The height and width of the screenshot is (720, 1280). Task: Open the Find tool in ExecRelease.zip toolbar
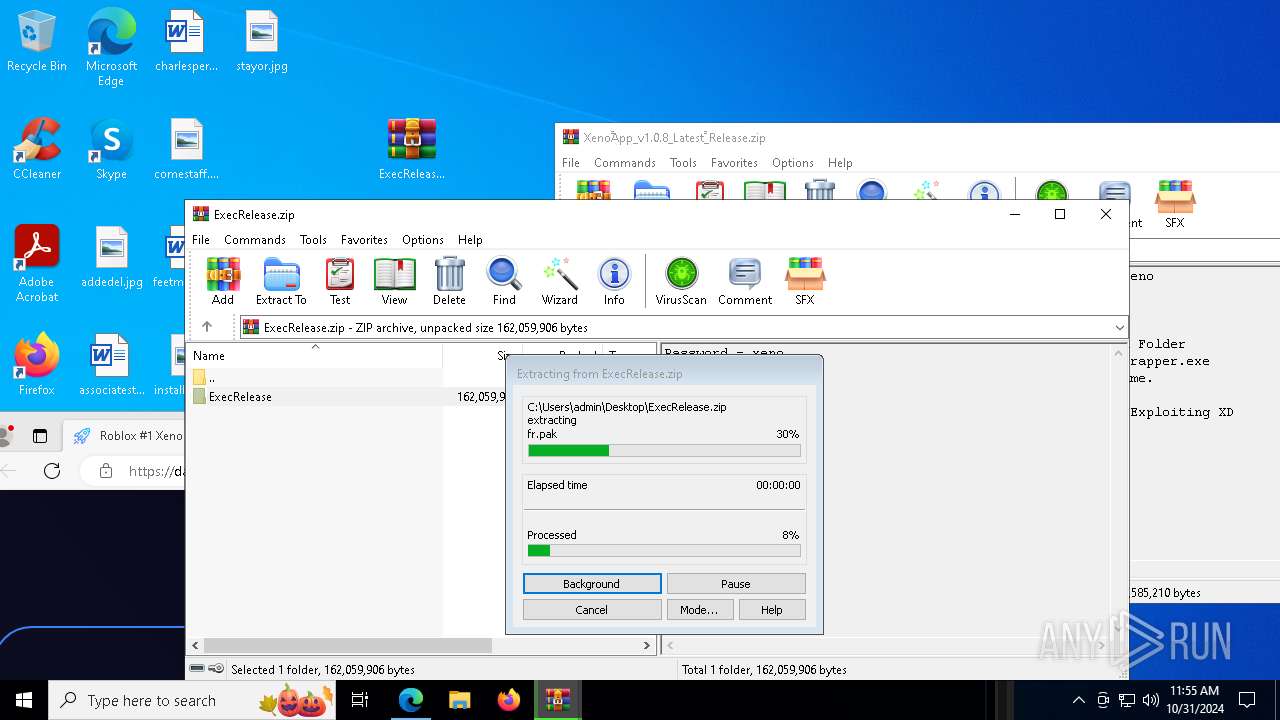[504, 281]
